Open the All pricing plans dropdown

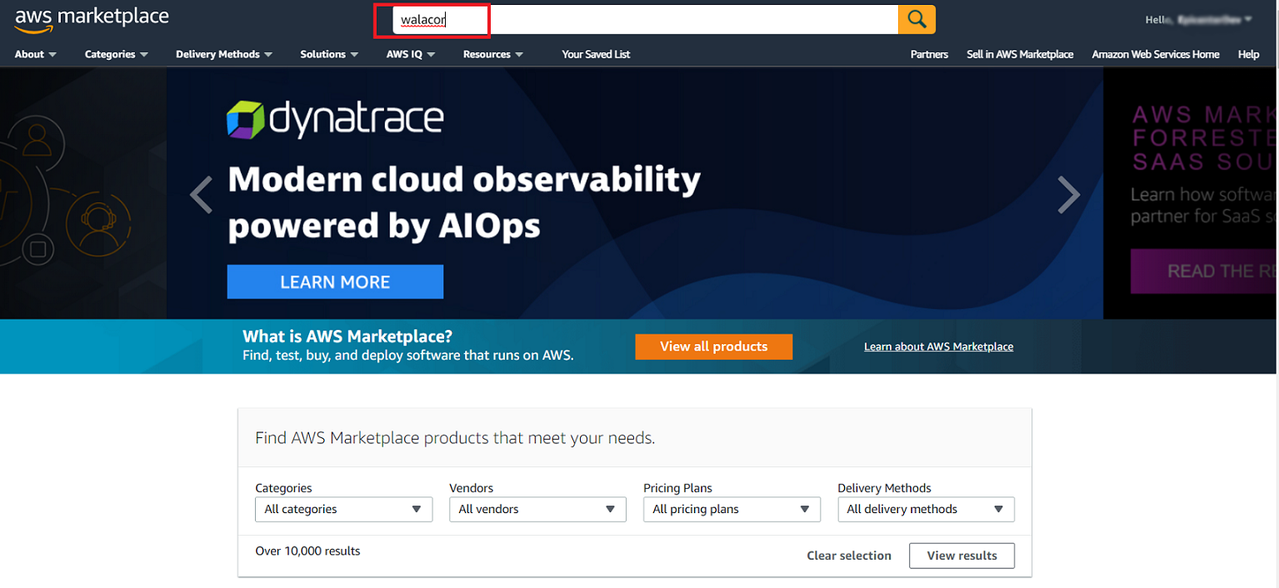[x=732, y=509]
